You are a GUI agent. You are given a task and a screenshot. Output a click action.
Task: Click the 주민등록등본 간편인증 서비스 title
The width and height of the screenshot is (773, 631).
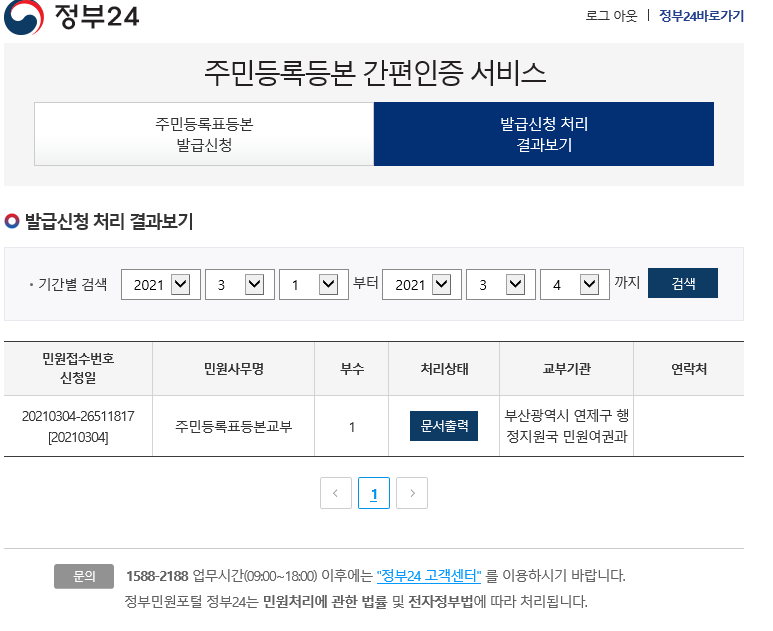click(375, 72)
